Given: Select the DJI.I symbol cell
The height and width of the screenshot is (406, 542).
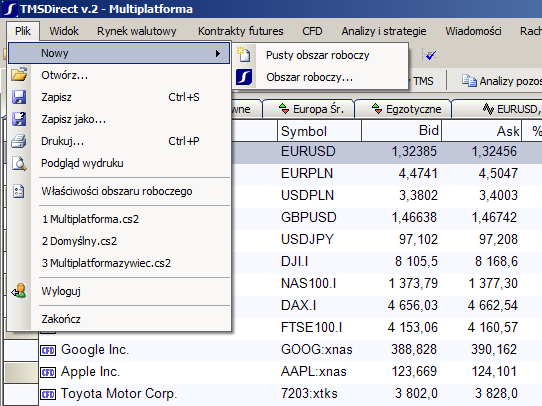Looking at the screenshot, I should 294,261.
